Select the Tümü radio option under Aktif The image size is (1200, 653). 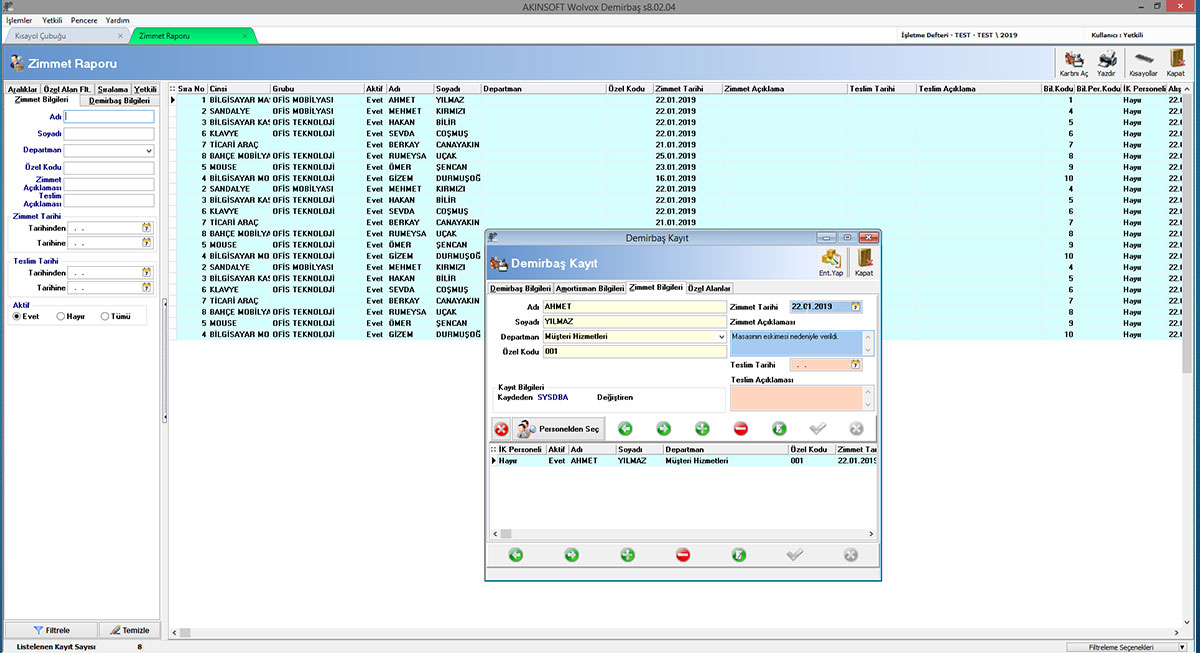pos(105,316)
